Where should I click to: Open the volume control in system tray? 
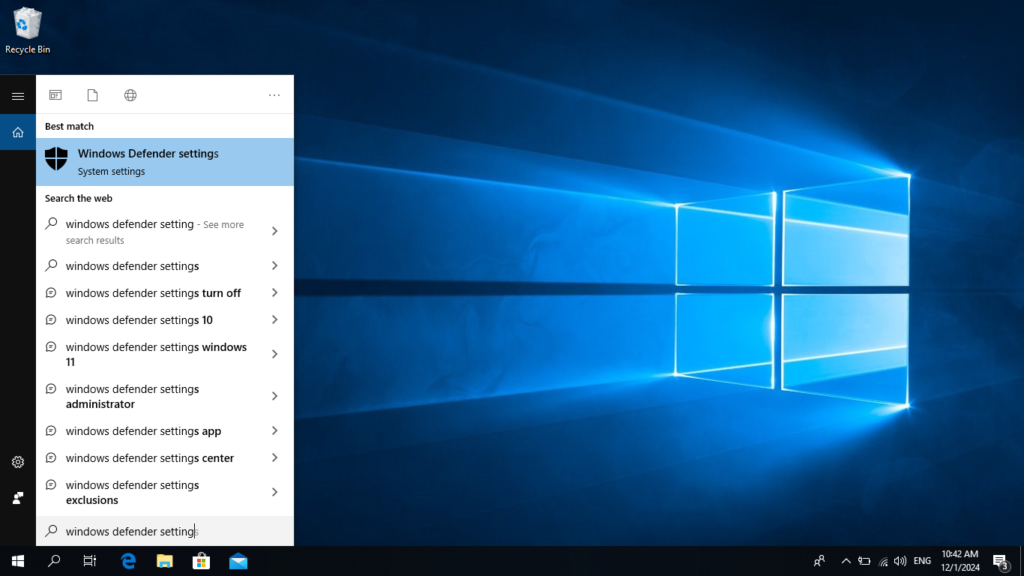point(900,561)
